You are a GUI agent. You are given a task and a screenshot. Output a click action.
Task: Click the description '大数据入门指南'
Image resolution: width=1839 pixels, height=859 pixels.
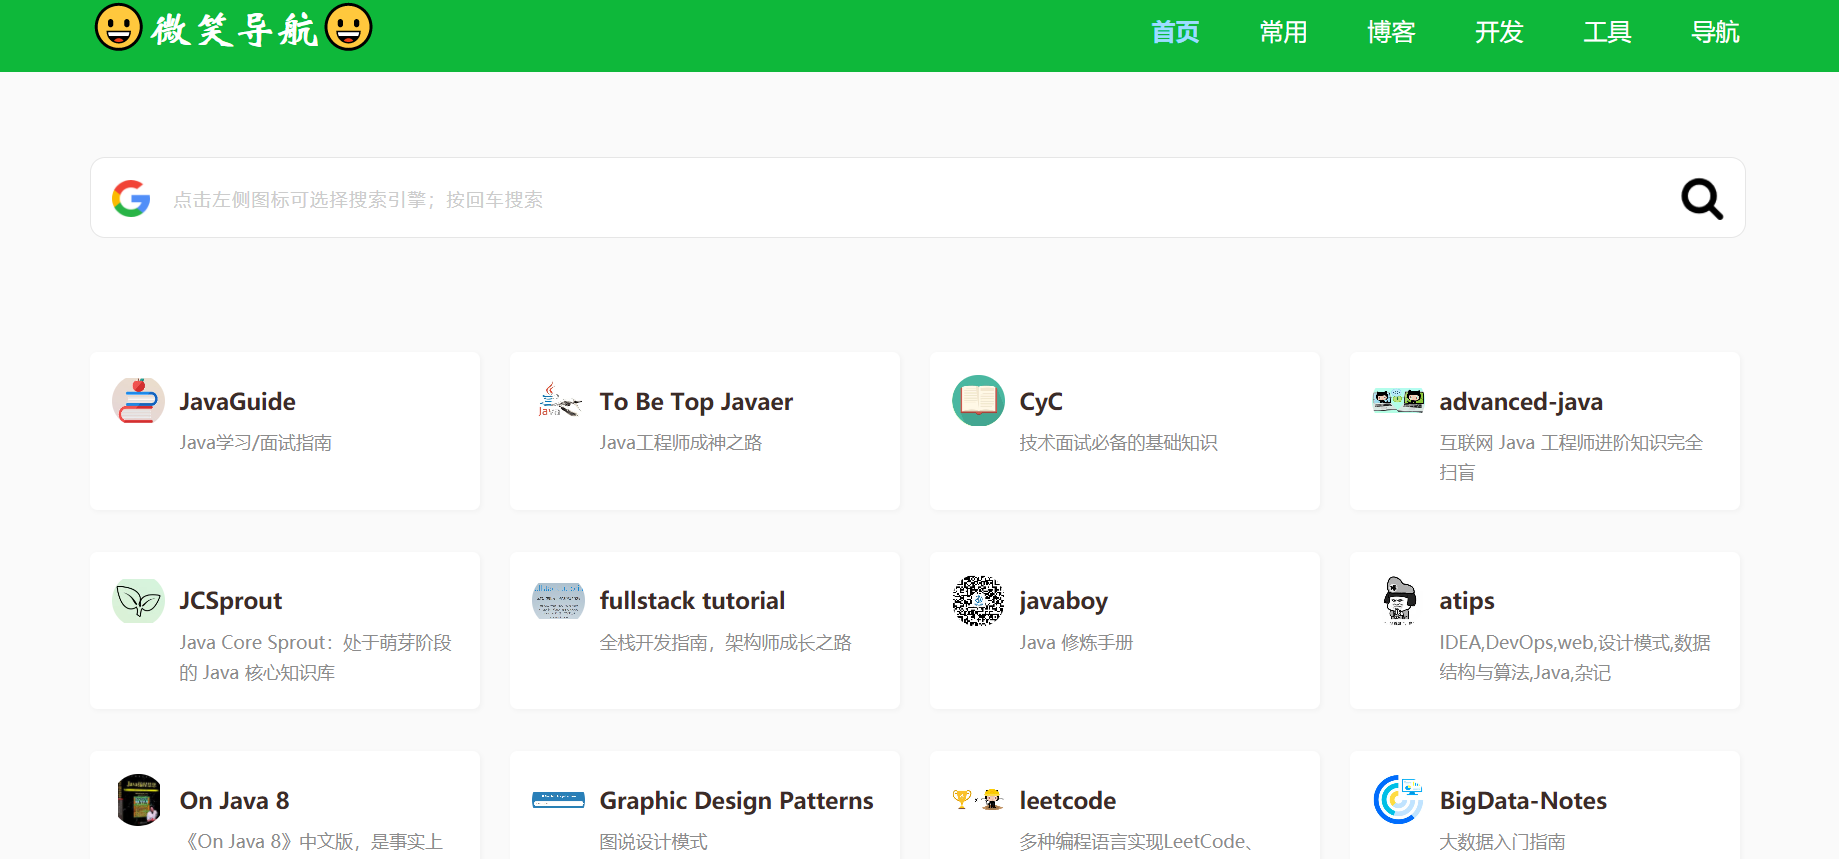pyautogui.click(x=1503, y=841)
